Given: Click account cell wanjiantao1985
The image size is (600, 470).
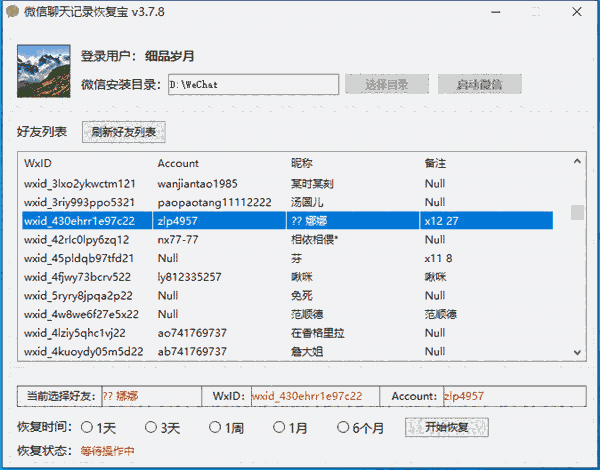Looking at the screenshot, I should tap(197, 184).
